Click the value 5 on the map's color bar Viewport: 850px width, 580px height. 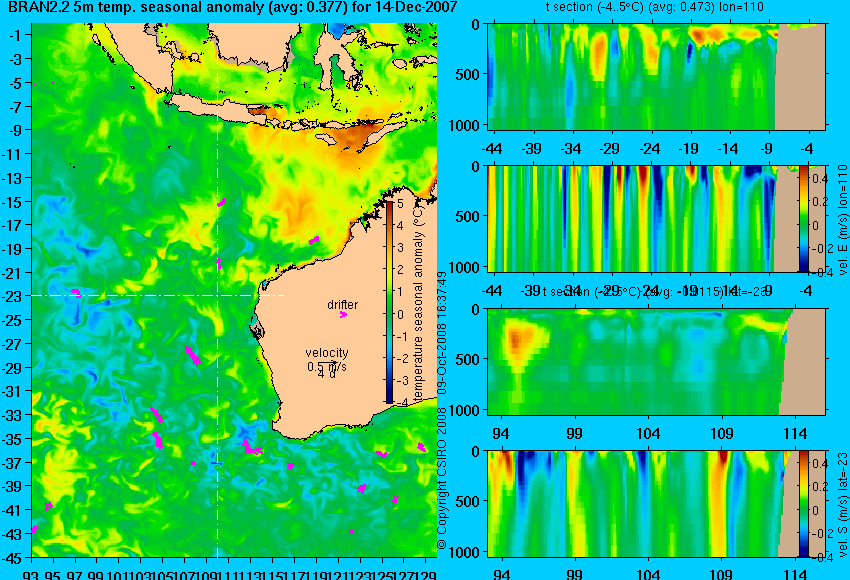400,204
